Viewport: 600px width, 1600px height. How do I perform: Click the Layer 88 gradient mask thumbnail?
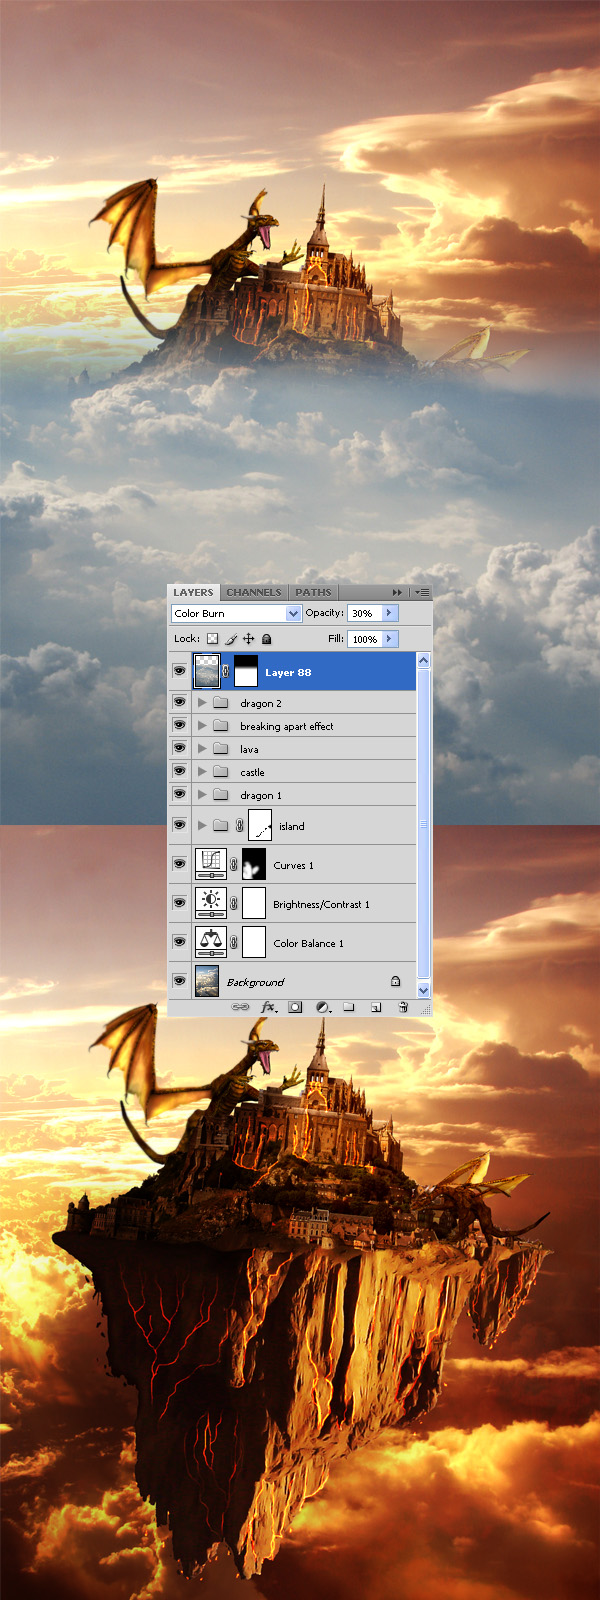tap(246, 672)
